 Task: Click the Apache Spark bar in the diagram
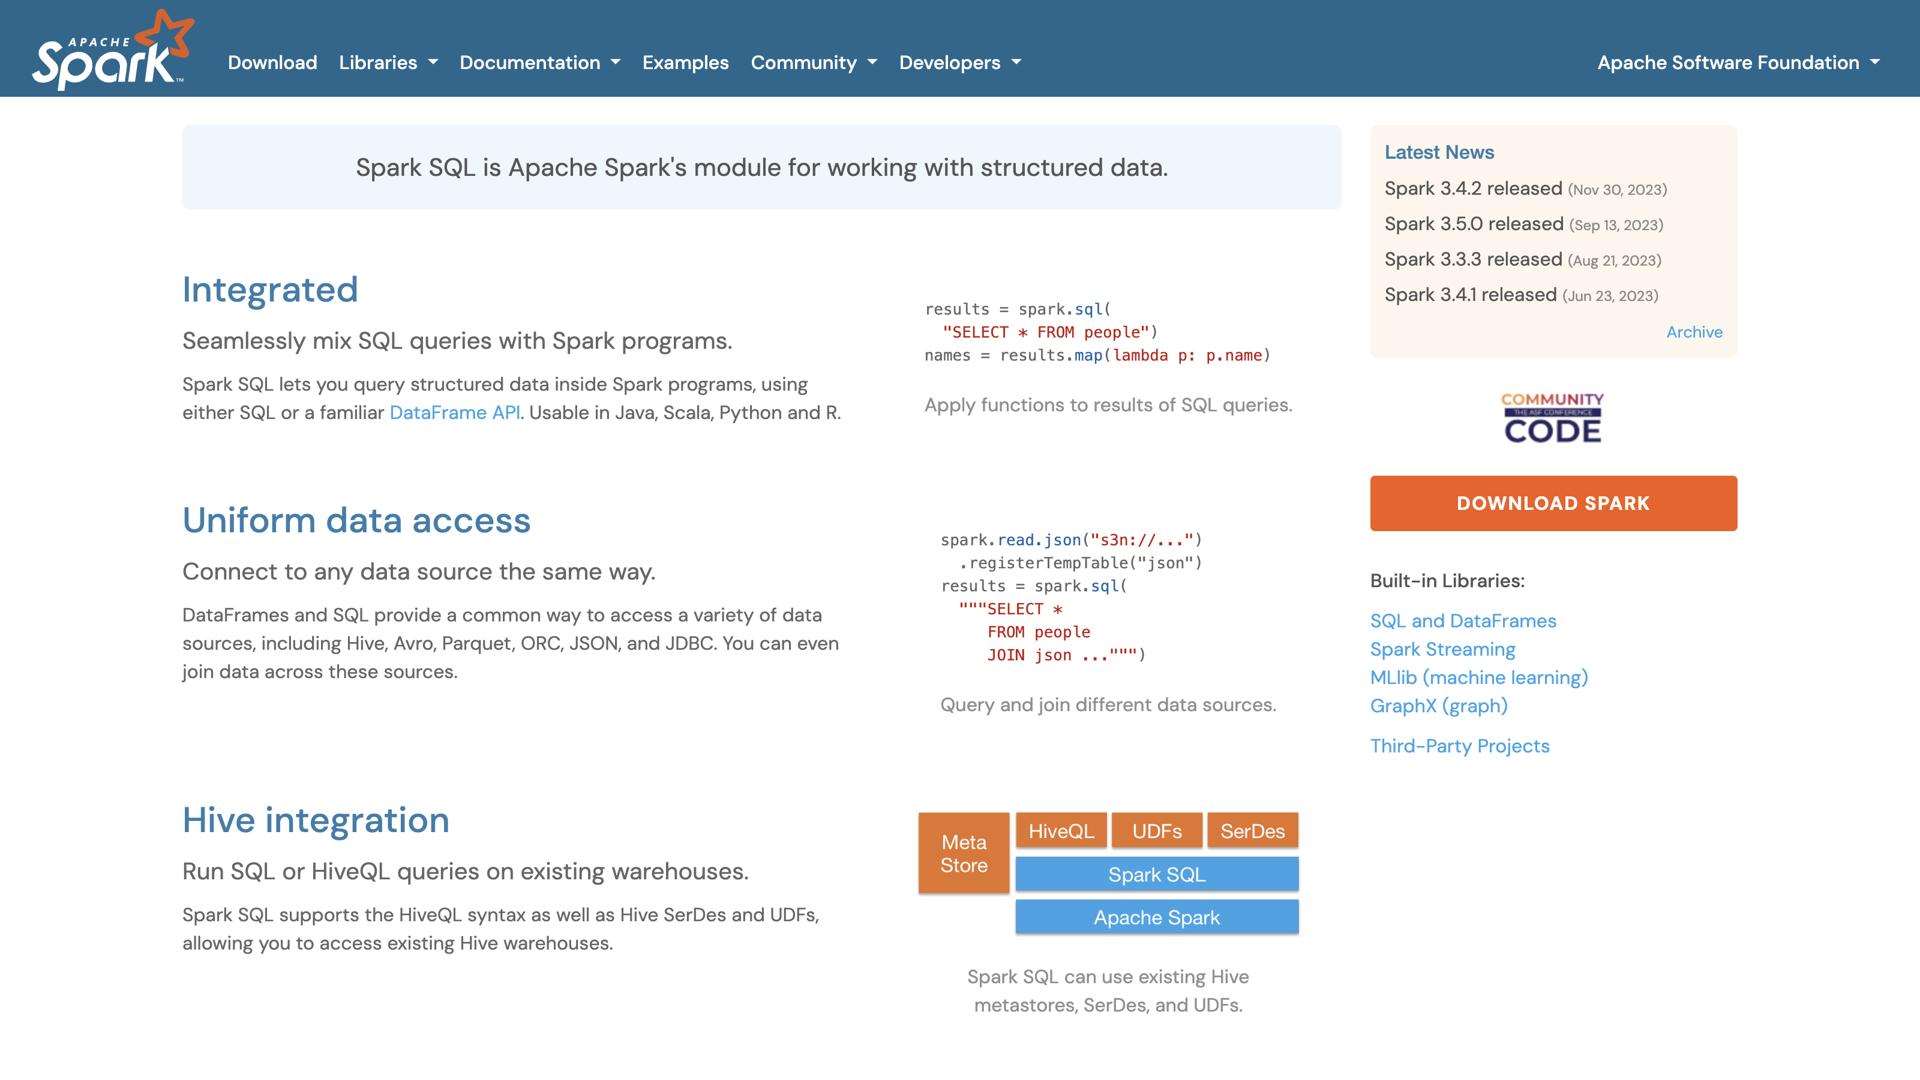coord(1156,917)
